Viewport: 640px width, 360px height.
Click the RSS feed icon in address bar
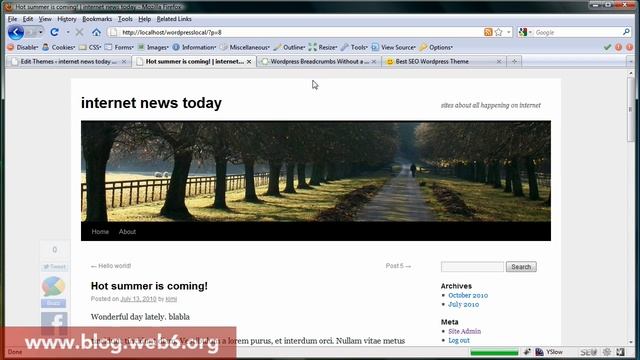(x=488, y=32)
